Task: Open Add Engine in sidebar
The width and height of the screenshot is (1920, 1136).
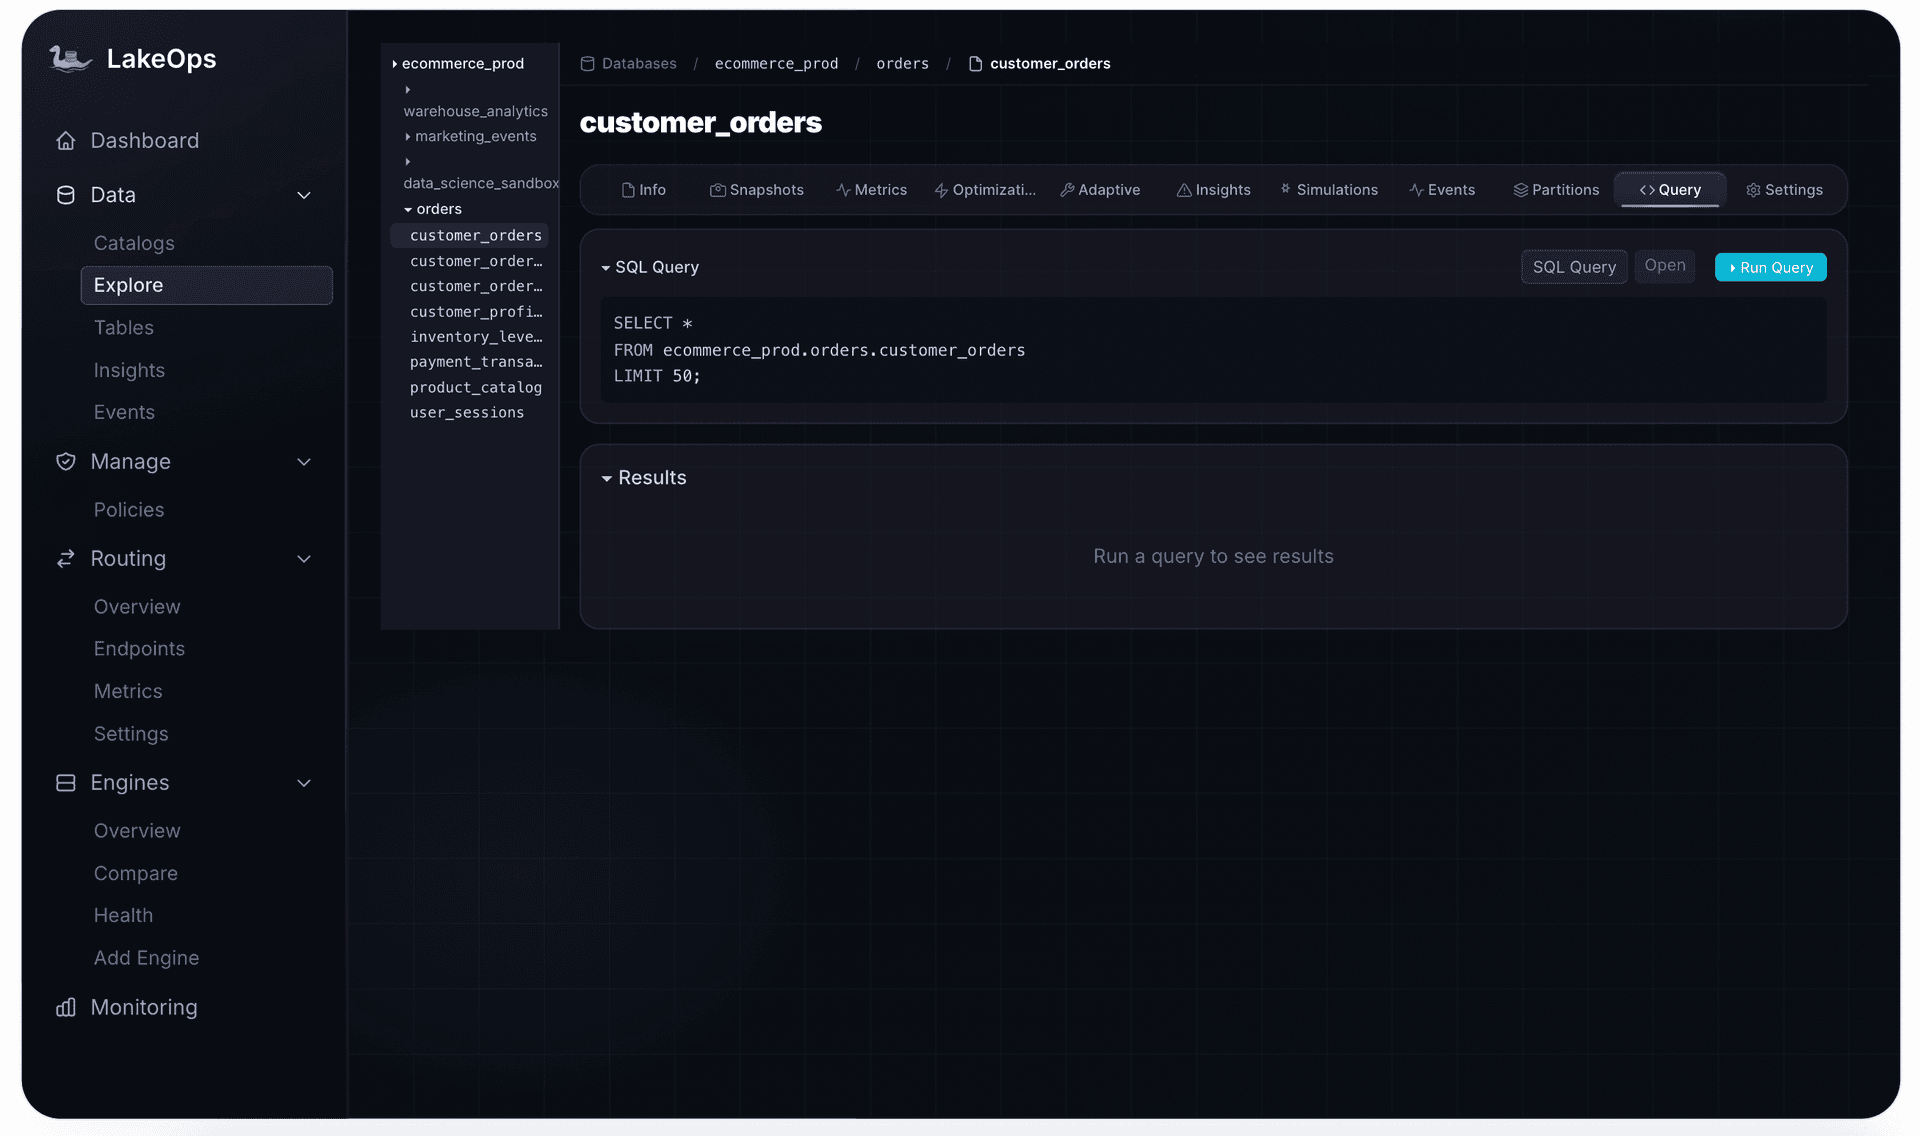Action: 146,958
